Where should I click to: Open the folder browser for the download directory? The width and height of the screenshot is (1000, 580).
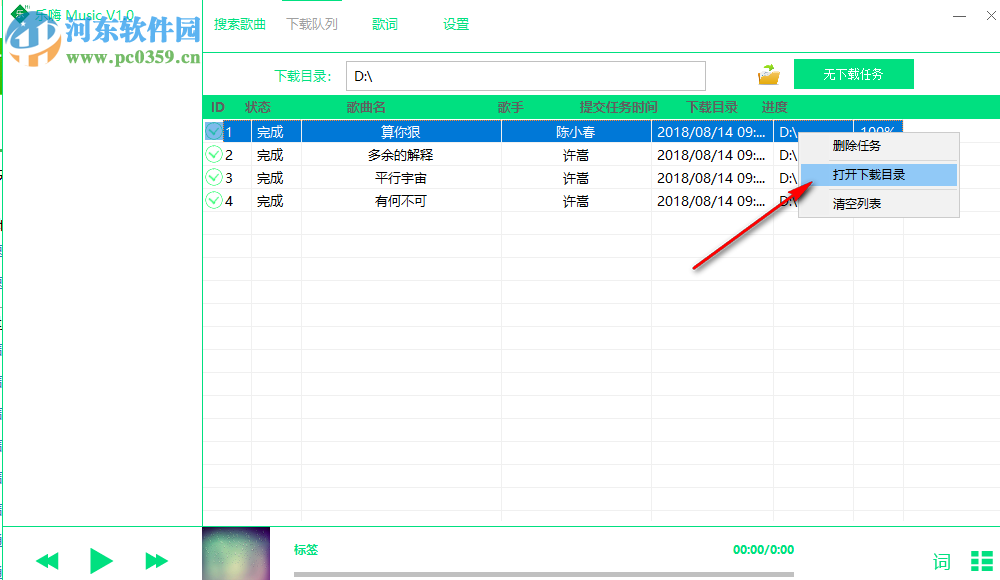click(x=768, y=73)
